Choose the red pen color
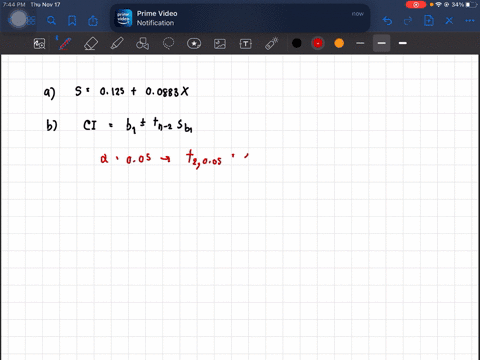This screenshot has width=480, height=360. pyautogui.click(x=318, y=43)
